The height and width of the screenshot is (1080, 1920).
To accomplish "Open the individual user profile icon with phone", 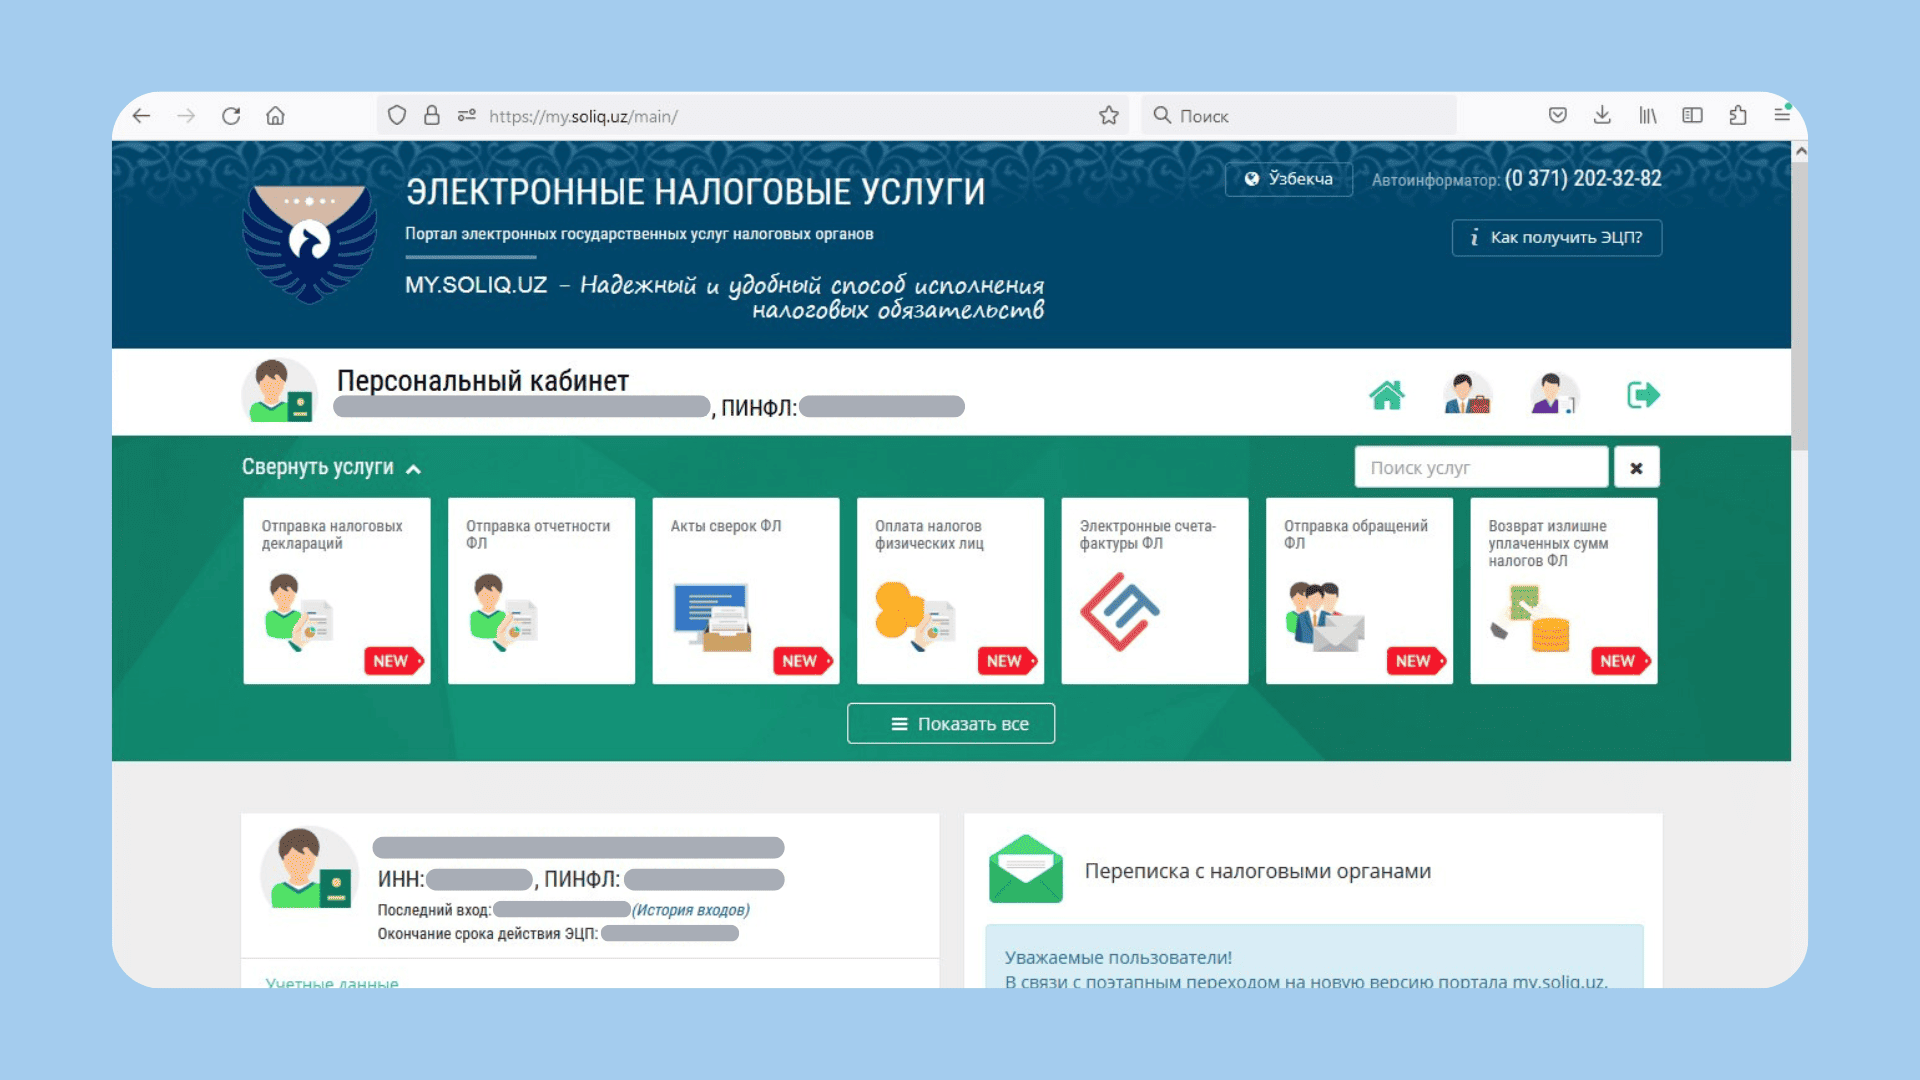I will pos(1553,394).
